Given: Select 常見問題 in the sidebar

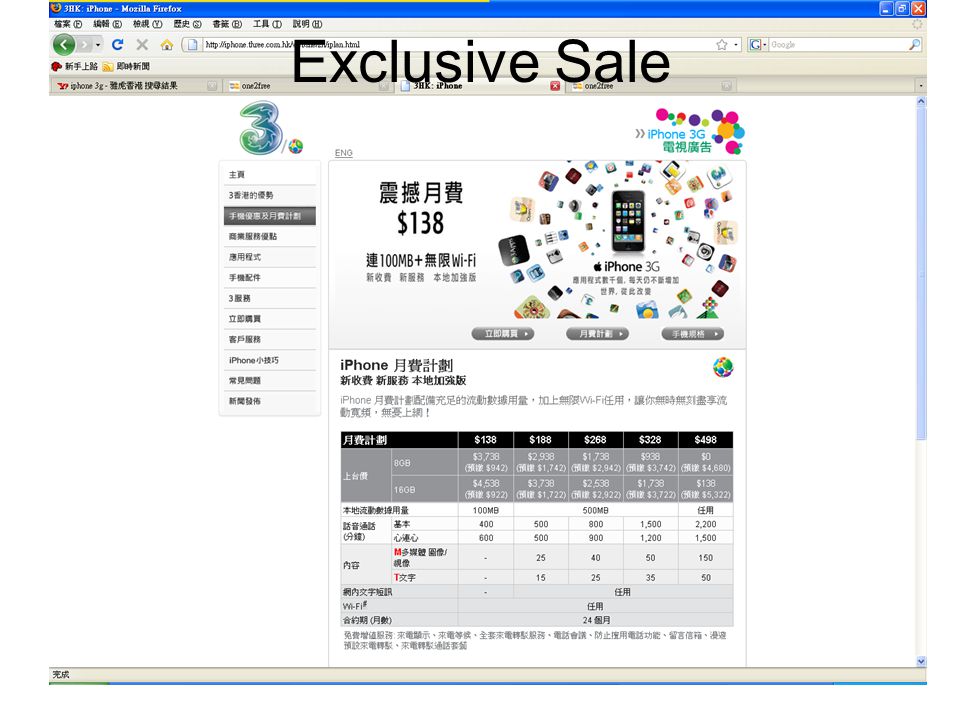Looking at the screenshot, I should click(x=269, y=380).
